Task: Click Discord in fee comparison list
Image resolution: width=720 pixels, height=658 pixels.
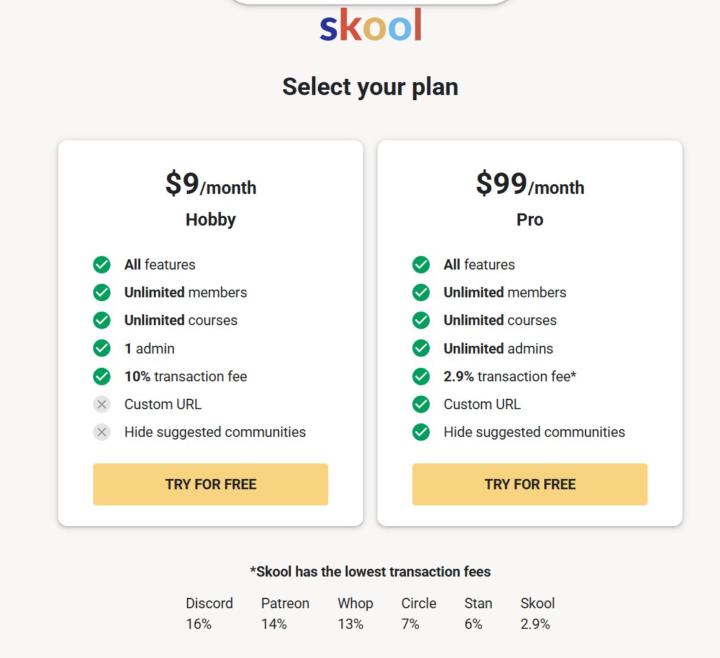Action: tap(209, 604)
